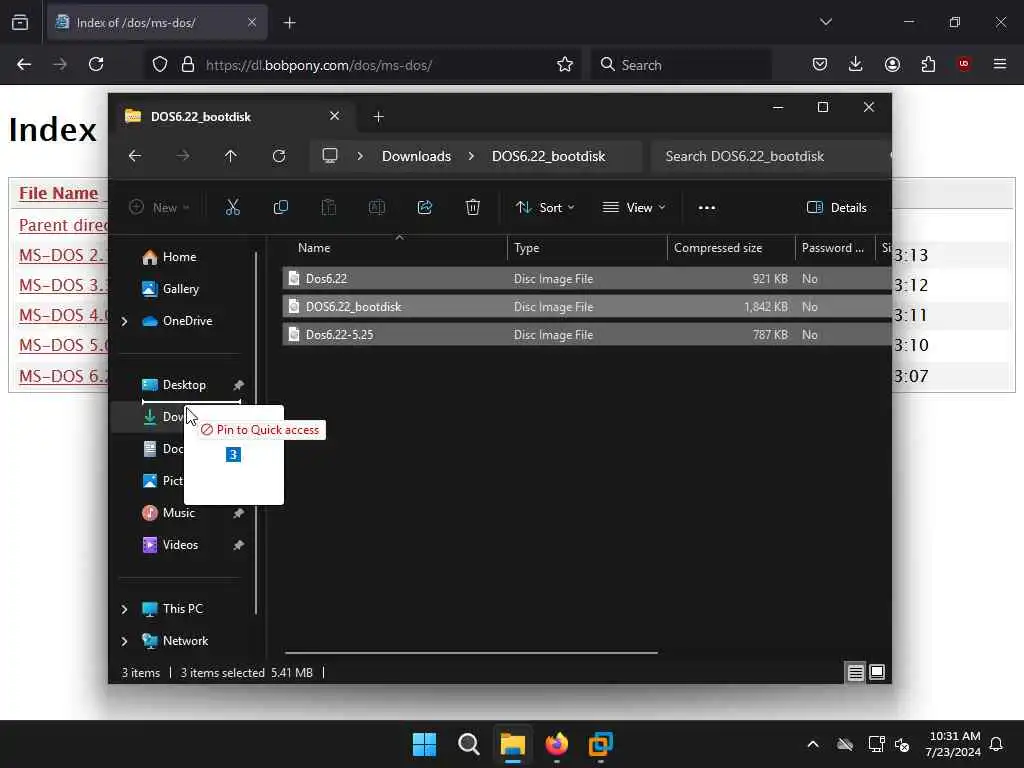Switch to details list view icon

click(856, 672)
